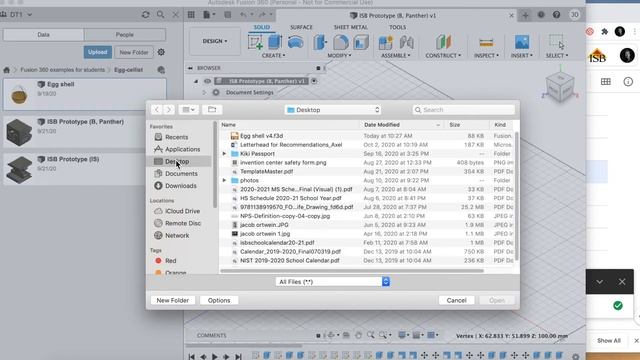Open search in the data panel
640x360 pixels.
(160, 15)
